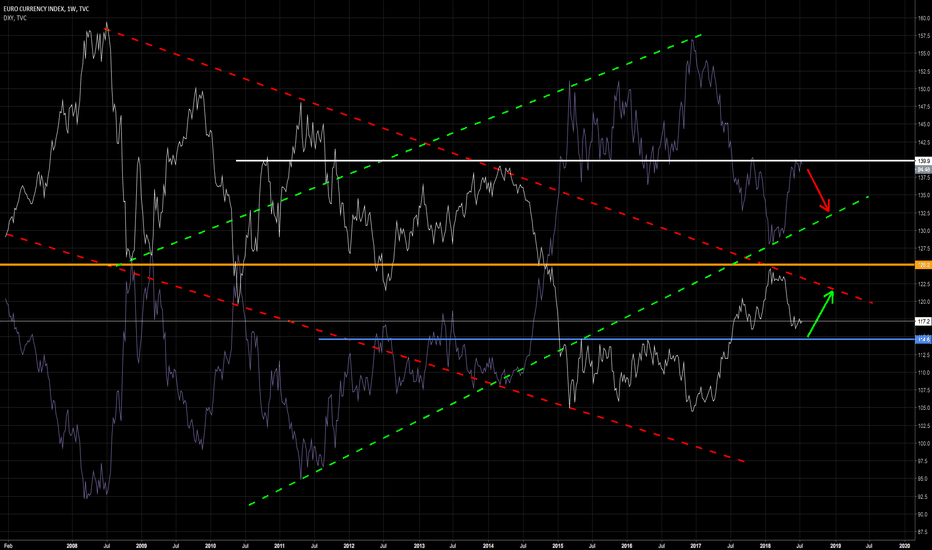Click the 155.0 price axis value
Viewport: 932px width, 550px height.
coord(924,54)
